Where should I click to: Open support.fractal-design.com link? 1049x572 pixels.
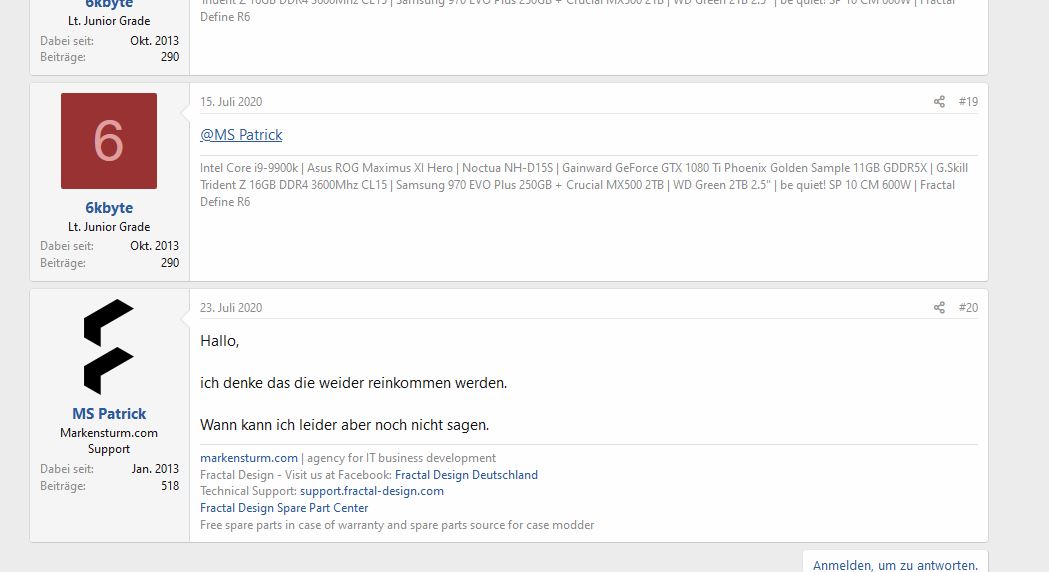point(372,491)
